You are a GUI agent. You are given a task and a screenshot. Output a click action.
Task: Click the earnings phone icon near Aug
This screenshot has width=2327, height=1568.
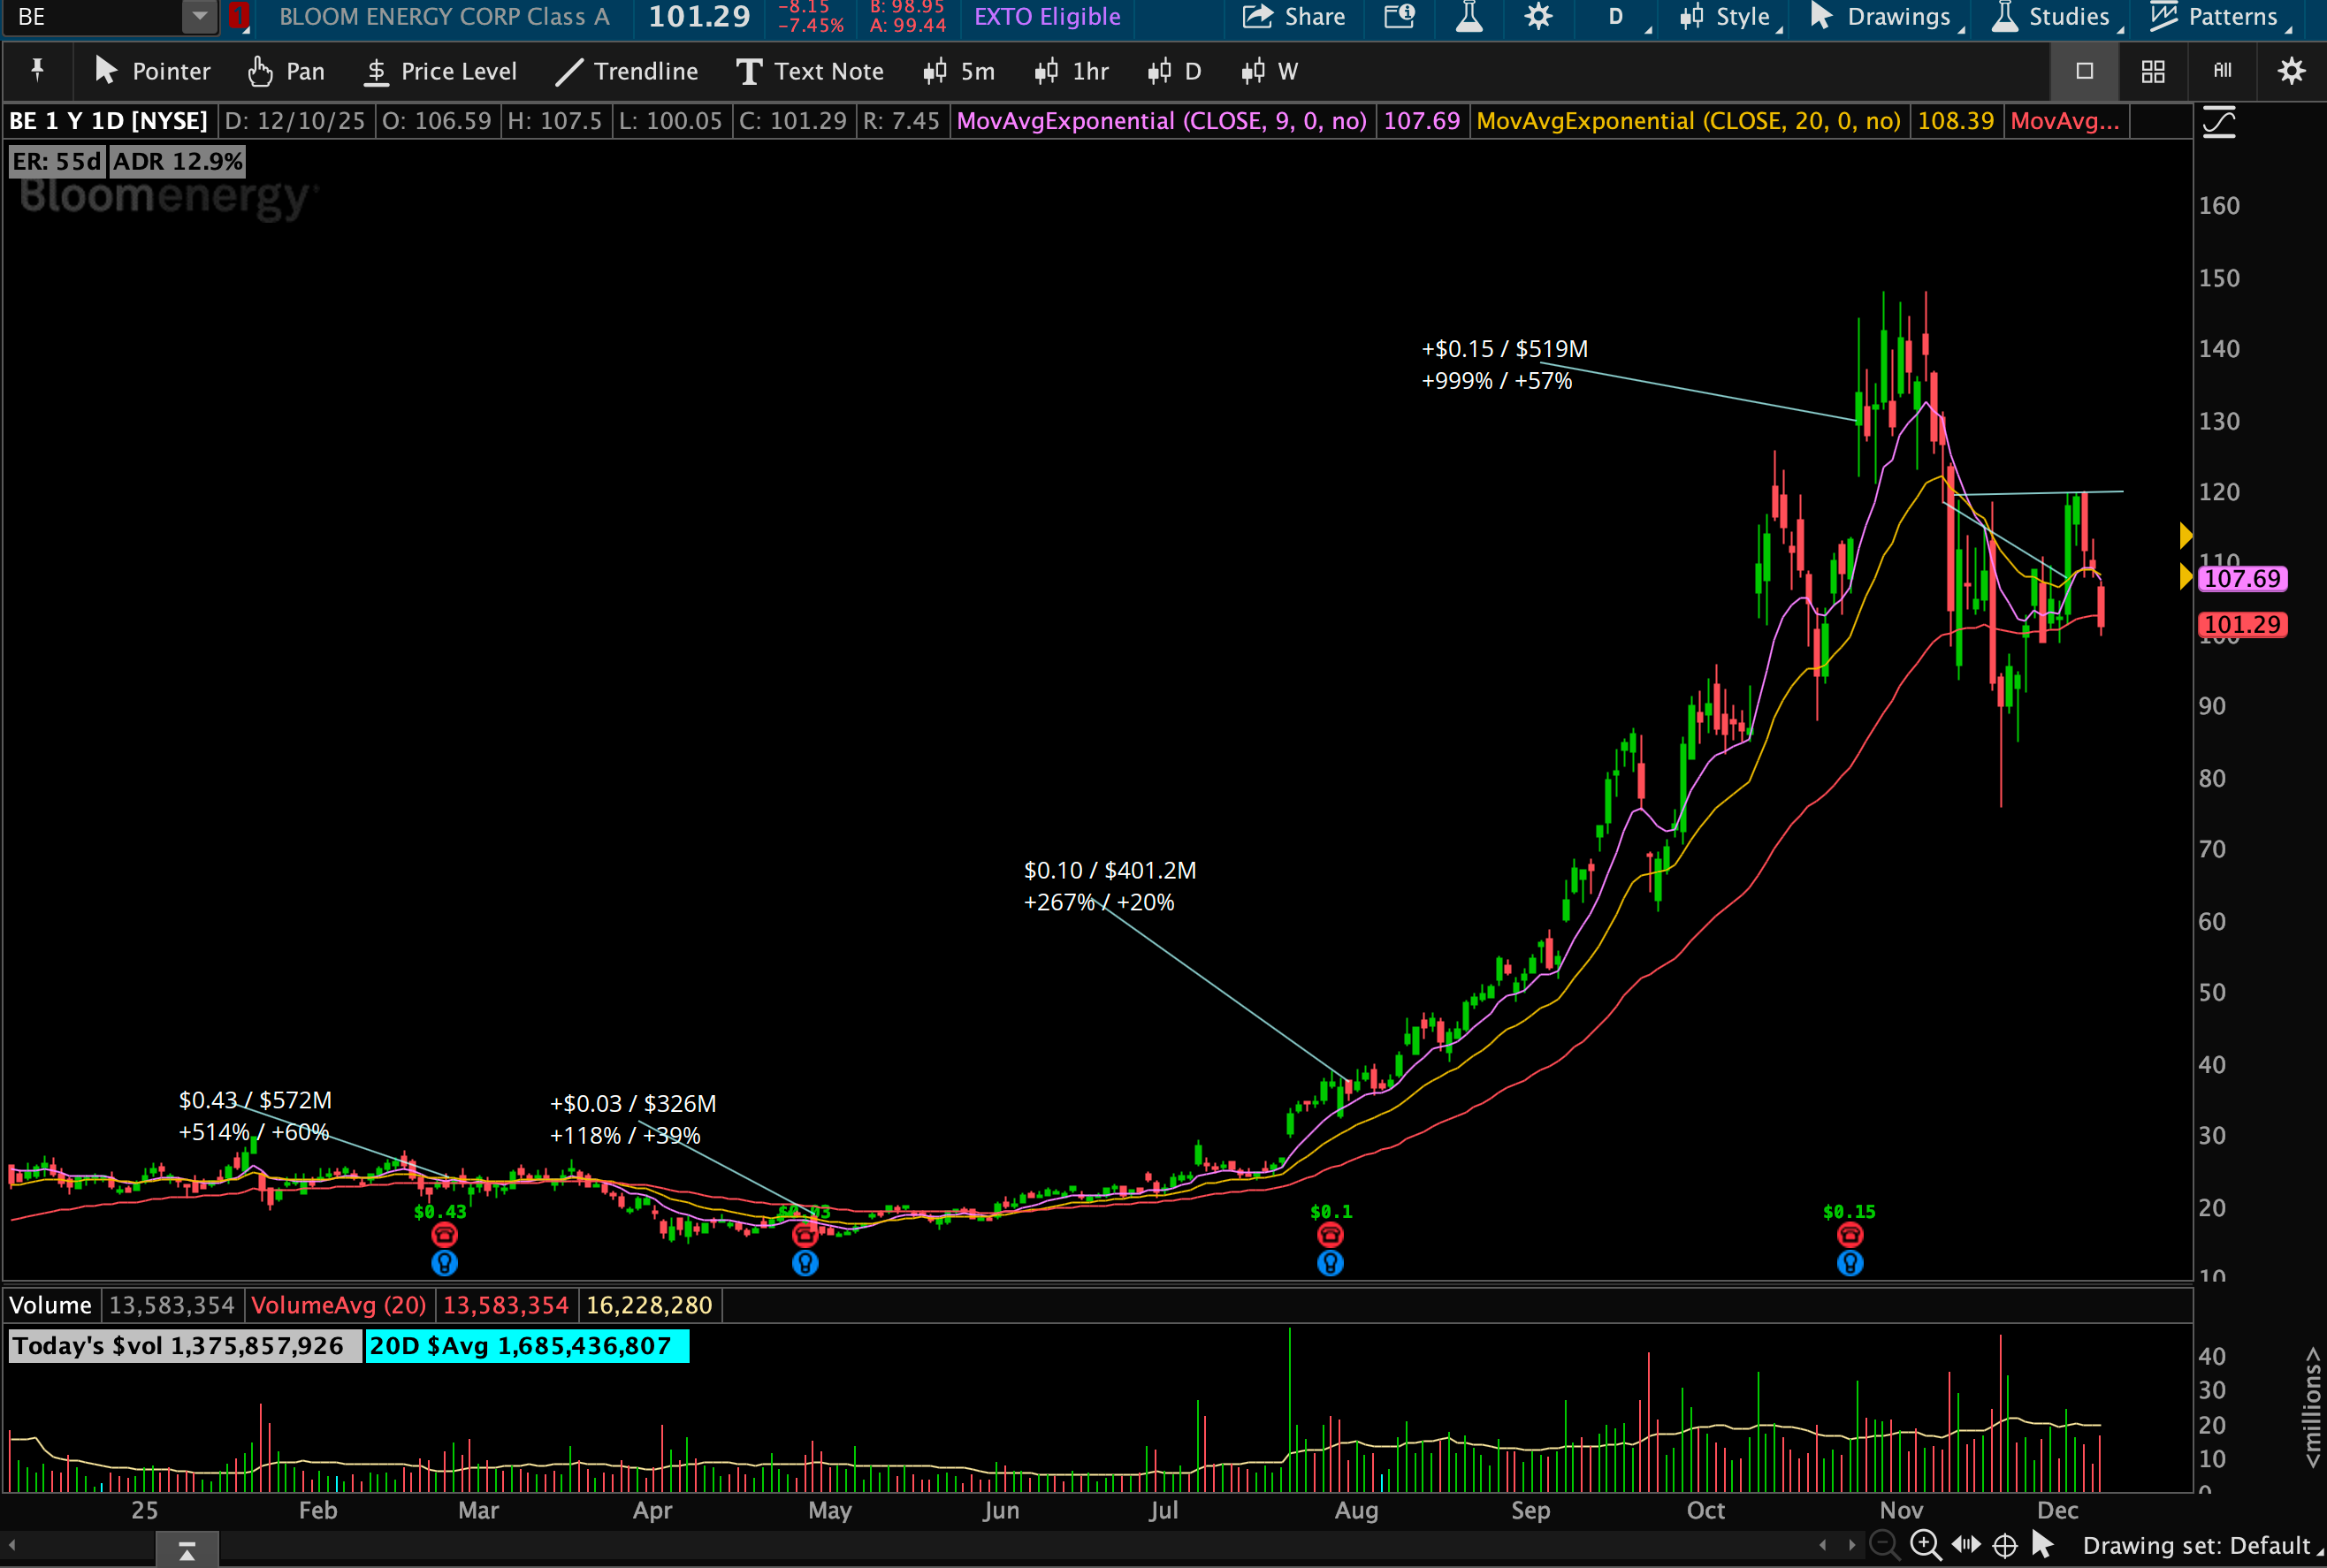(1330, 1235)
